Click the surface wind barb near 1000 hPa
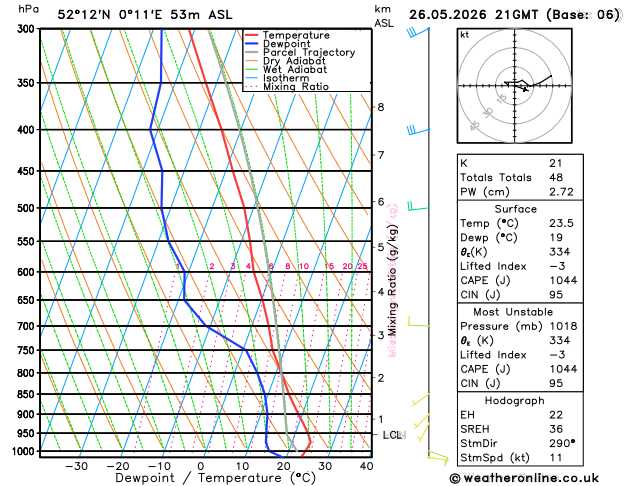629x486 pixels. (438, 457)
